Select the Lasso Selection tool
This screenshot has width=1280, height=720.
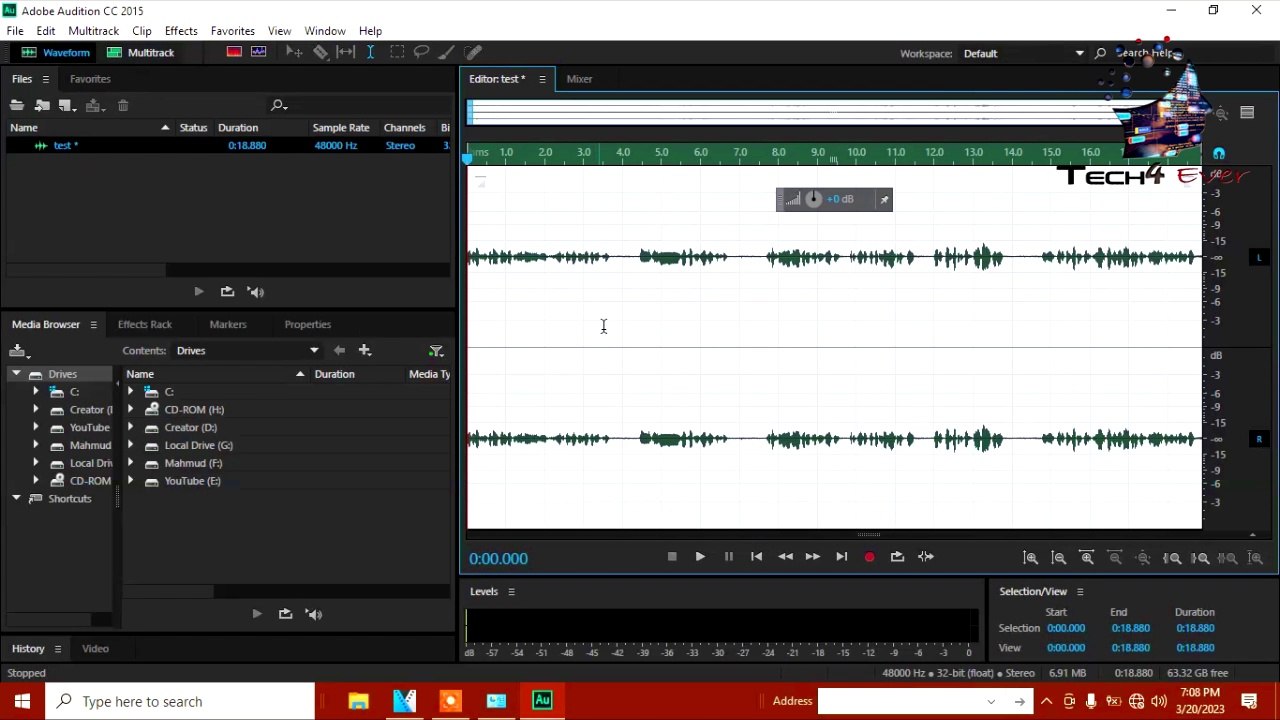[421, 52]
